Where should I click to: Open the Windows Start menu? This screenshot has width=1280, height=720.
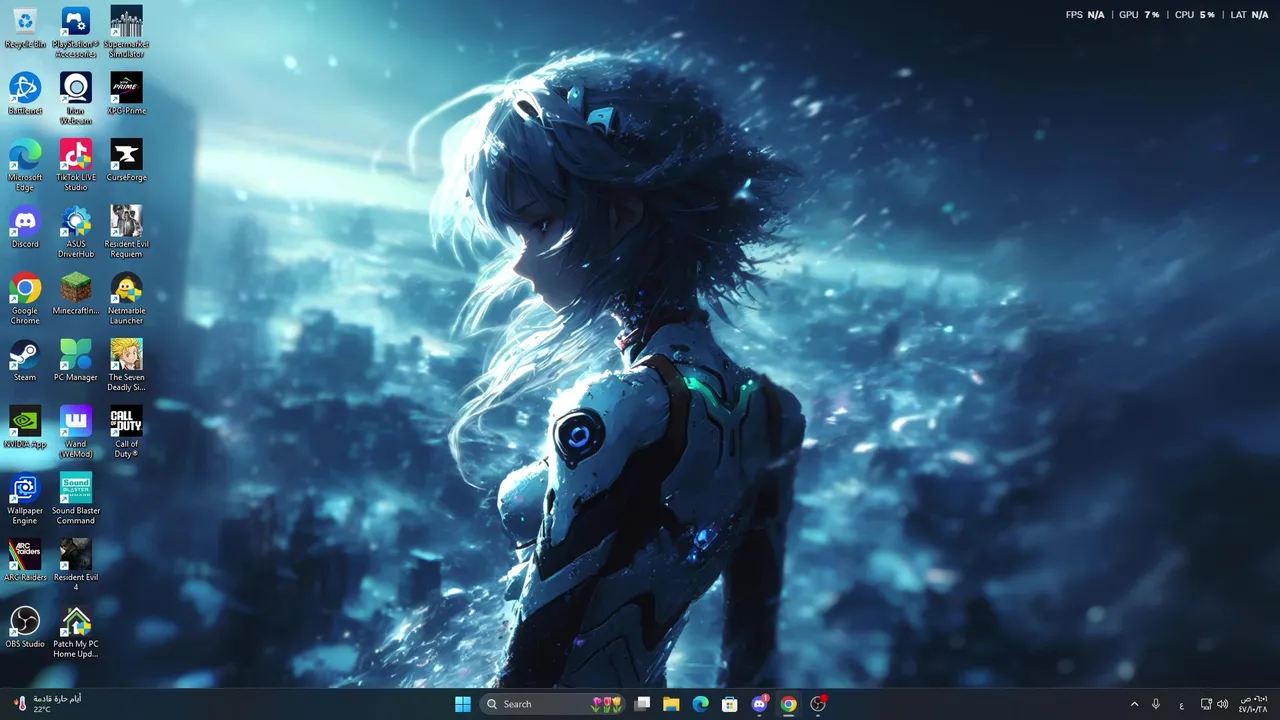463,704
